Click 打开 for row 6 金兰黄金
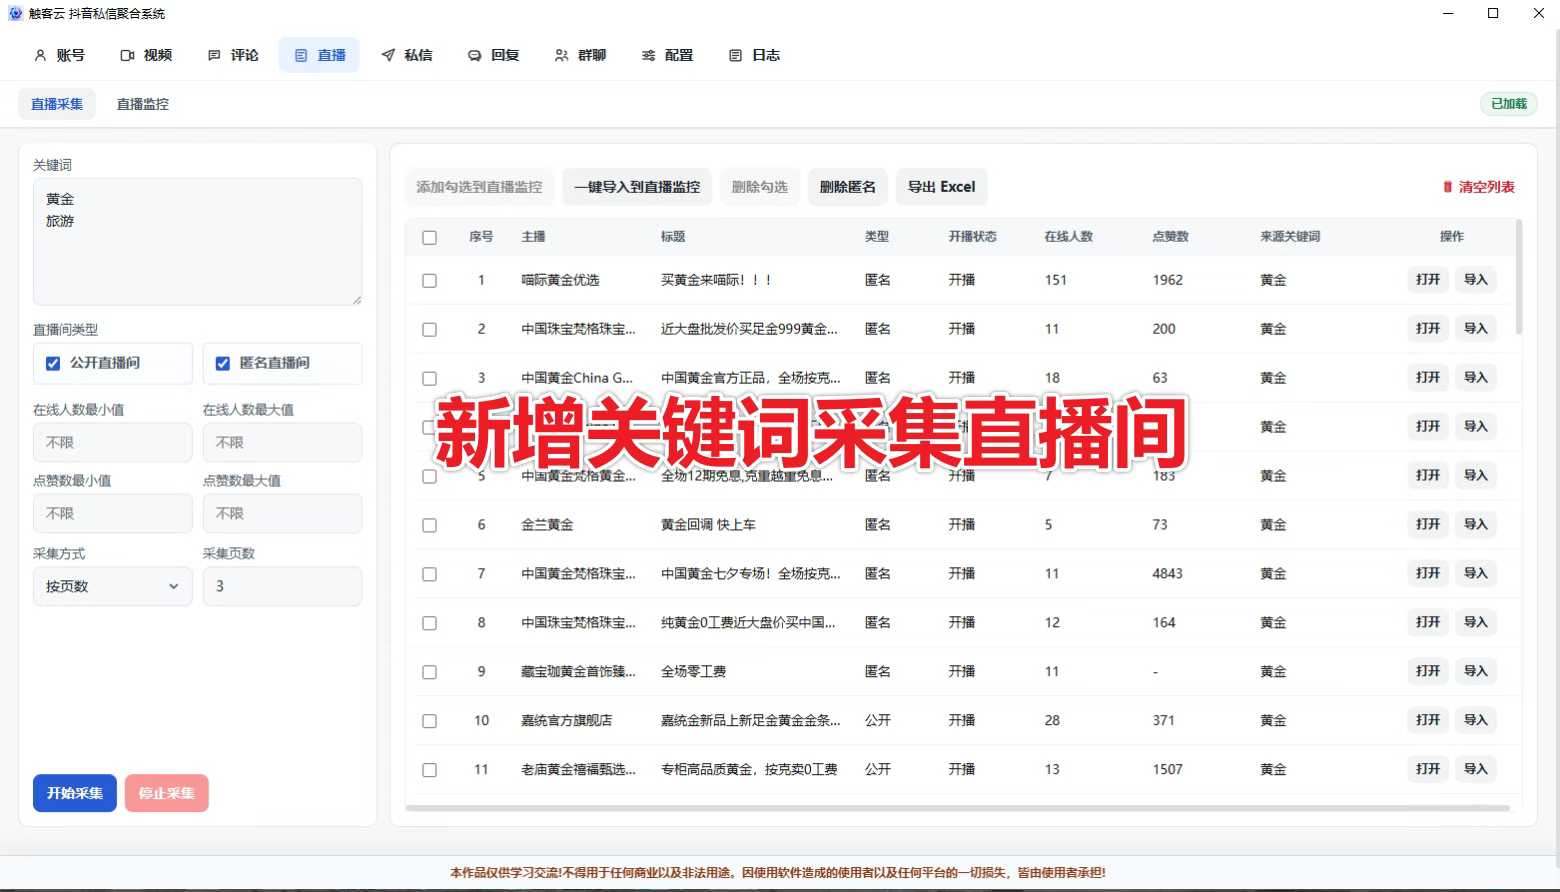Image resolution: width=1560 pixels, height=892 pixels. point(1428,525)
